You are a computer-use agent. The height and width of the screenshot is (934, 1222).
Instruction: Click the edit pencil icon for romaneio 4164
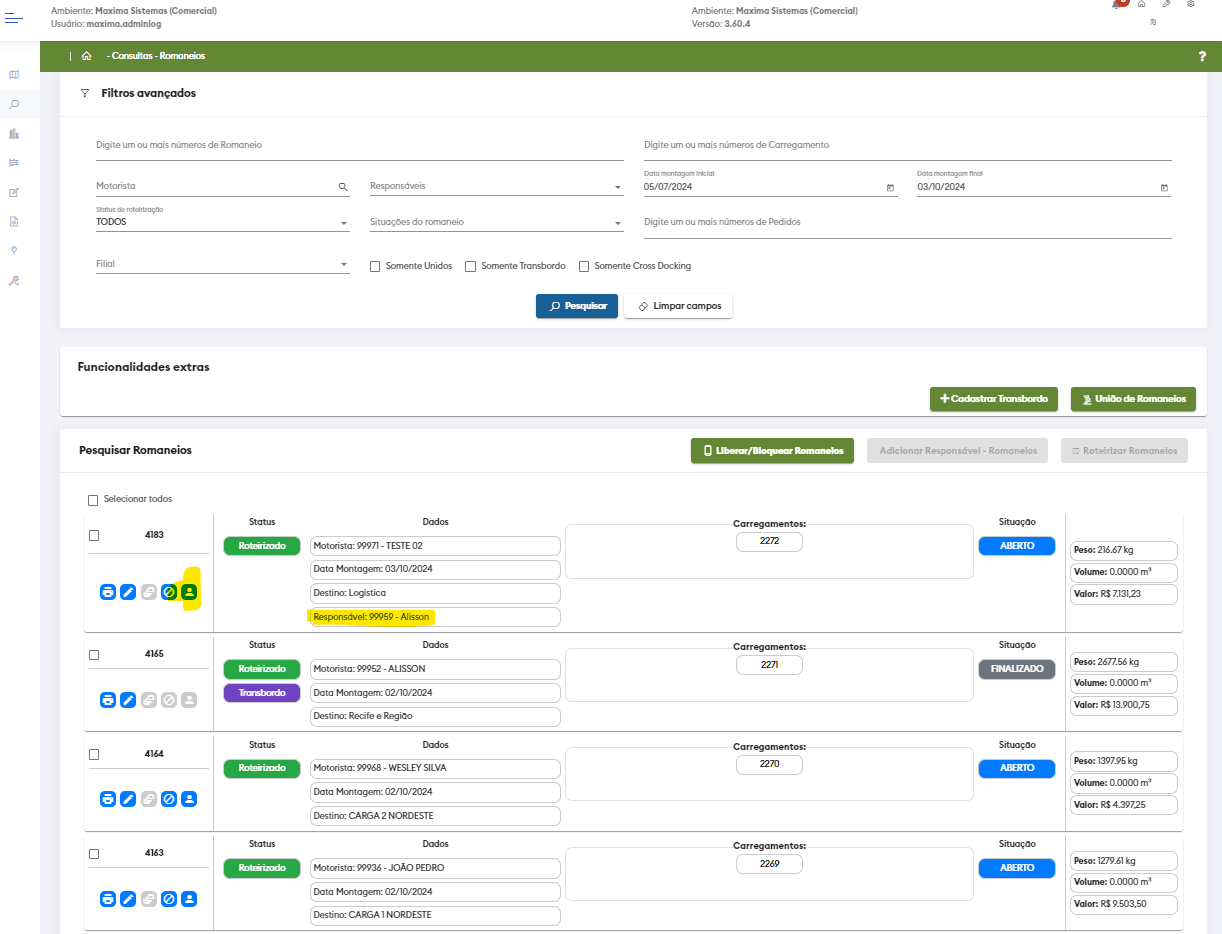click(128, 799)
